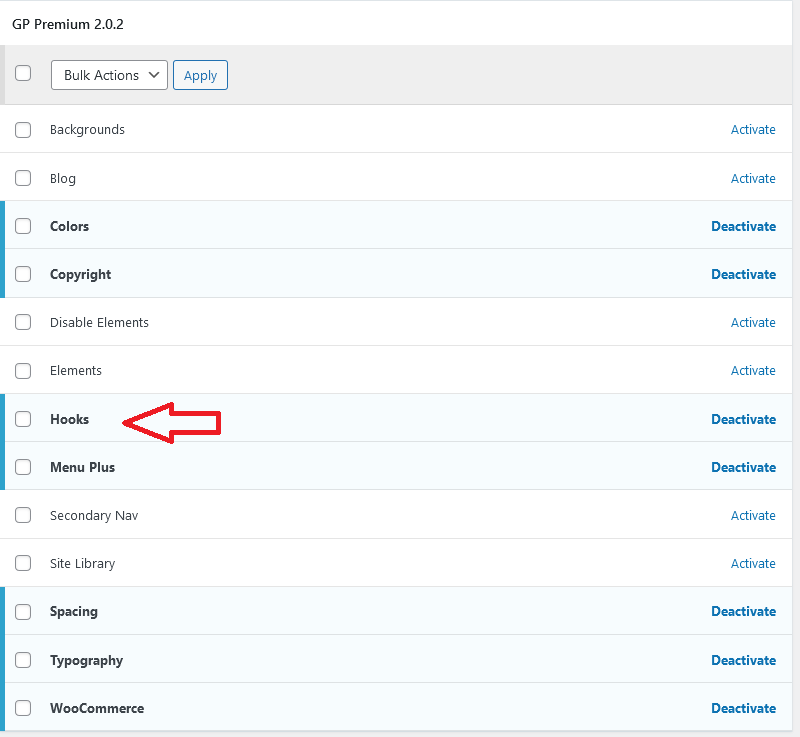The height and width of the screenshot is (737, 800).
Task: Click the Colors module name
Action: [69, 226]
